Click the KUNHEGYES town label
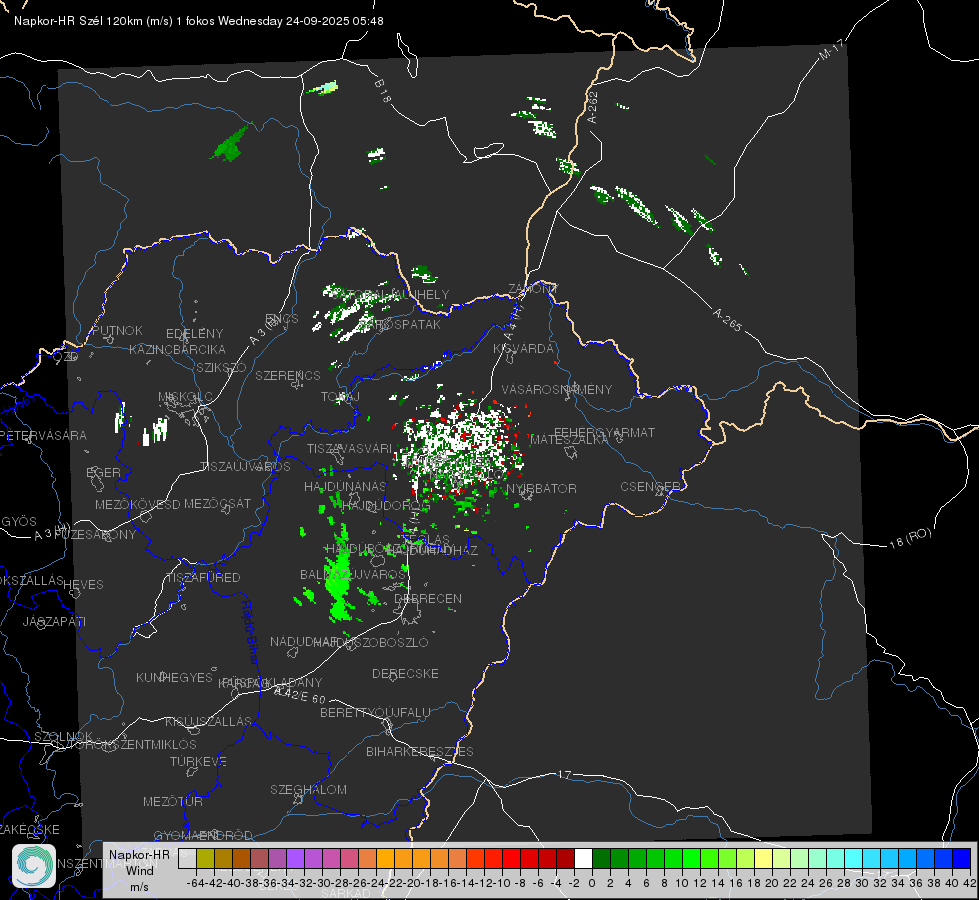 coord(174,678)
